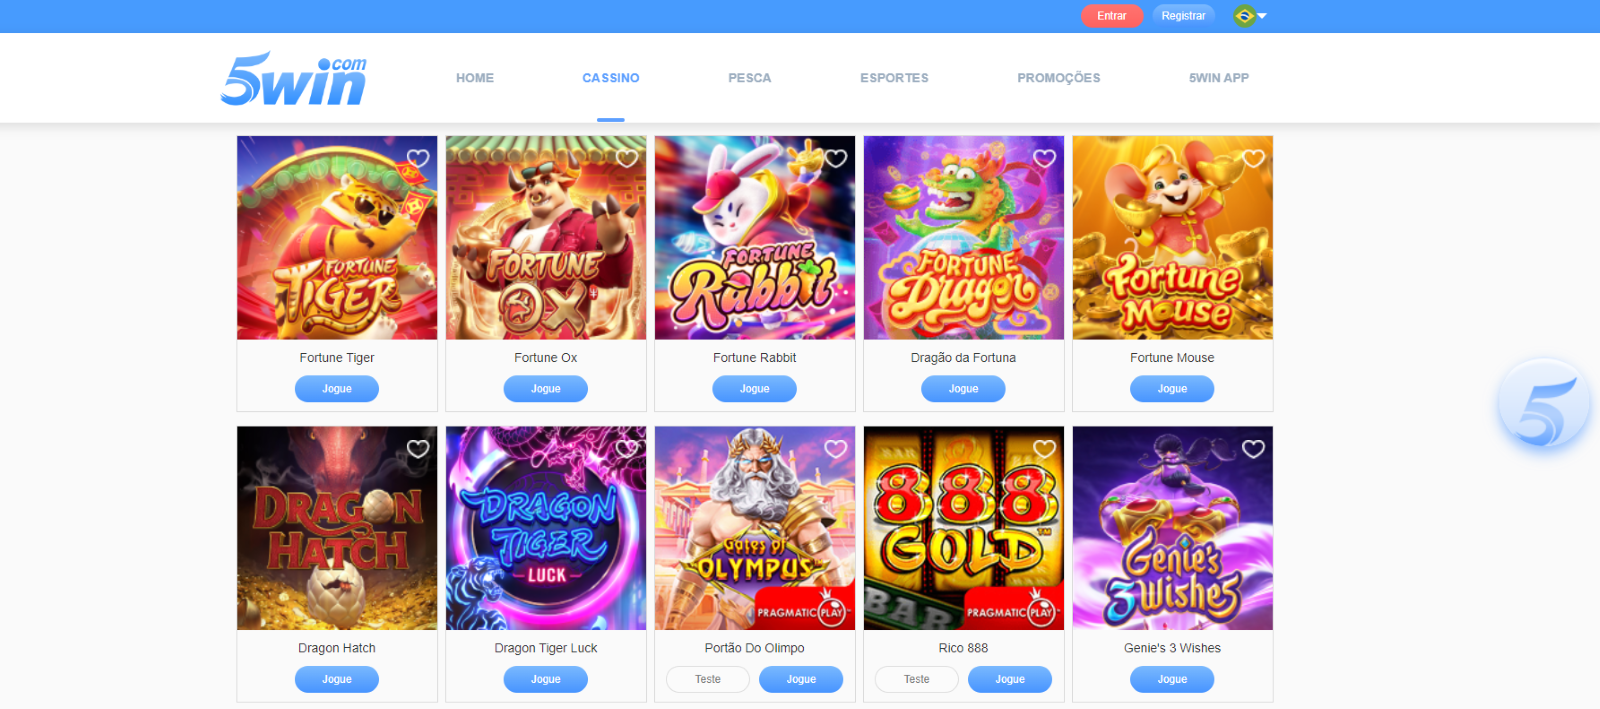Add Fortune Rabbit to favorites heart
Viewport: 1600px width, 709px height.
[x=836, y=158]
